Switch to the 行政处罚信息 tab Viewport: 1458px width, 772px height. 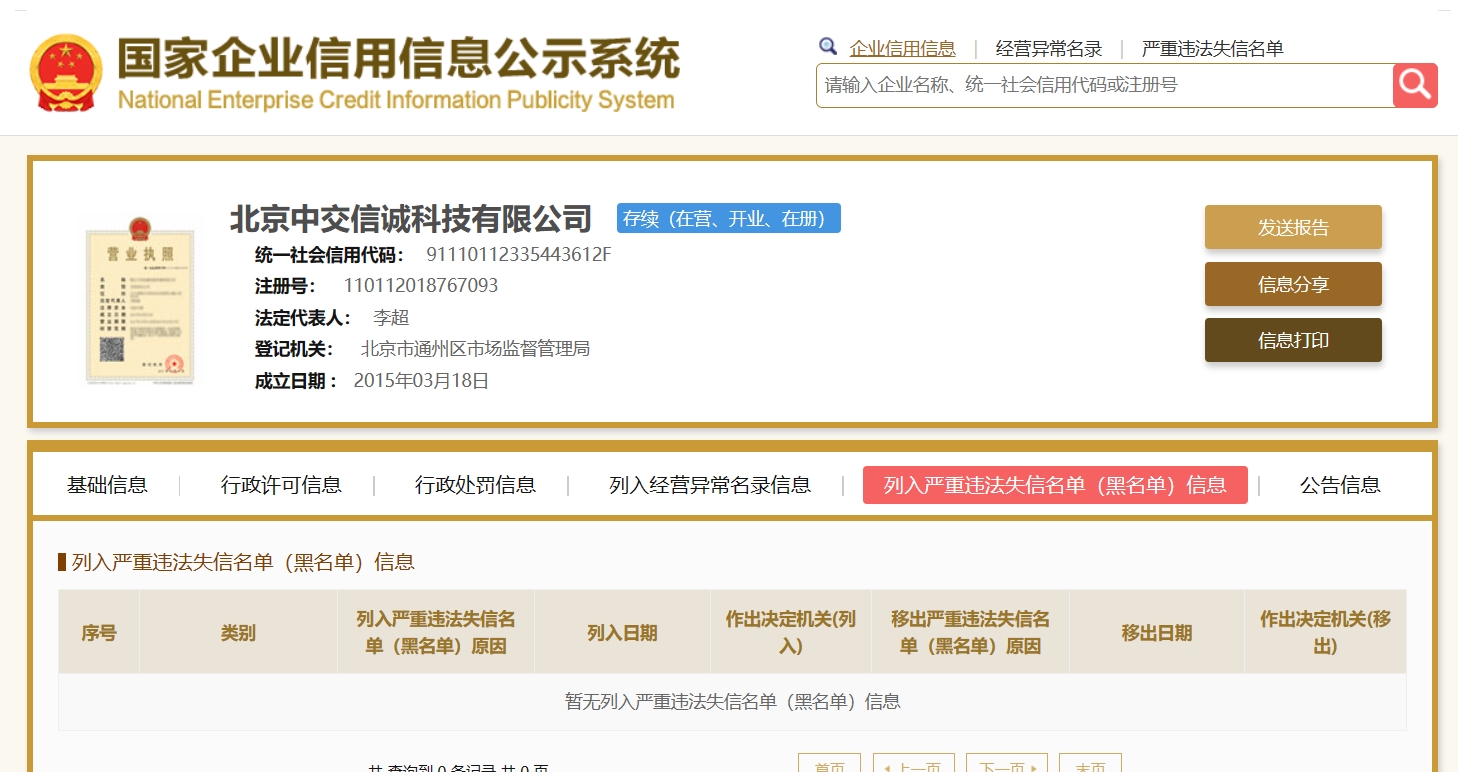pyautogui.click(x=475, y=485)
